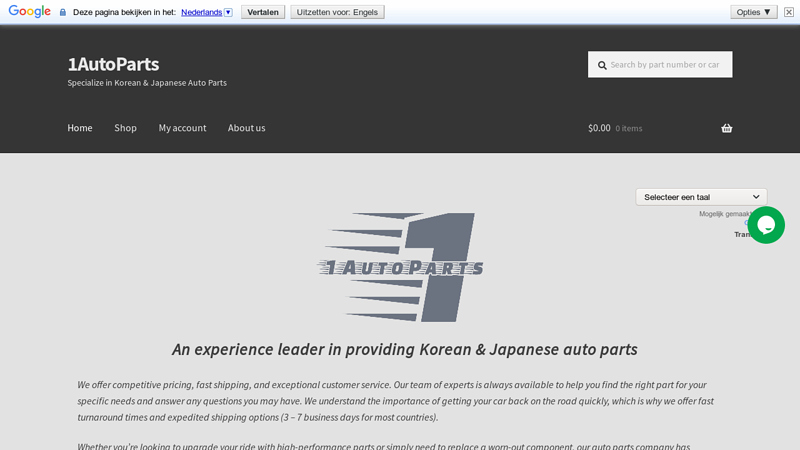Click the padlock icon in translate bar
The width and height of the screenshot is (800, 450).
tap(63, 12)
